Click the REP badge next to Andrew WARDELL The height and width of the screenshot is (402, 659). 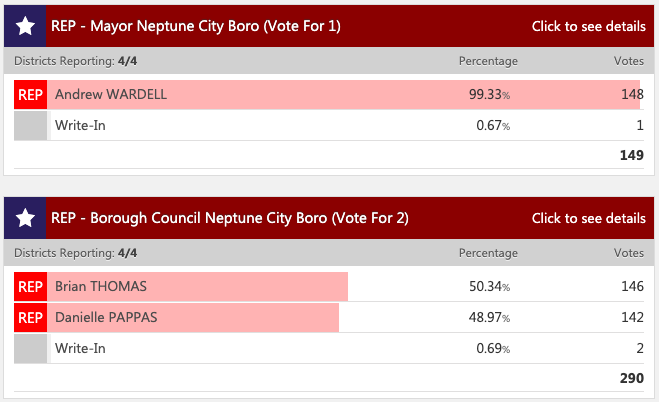point(30,95)
